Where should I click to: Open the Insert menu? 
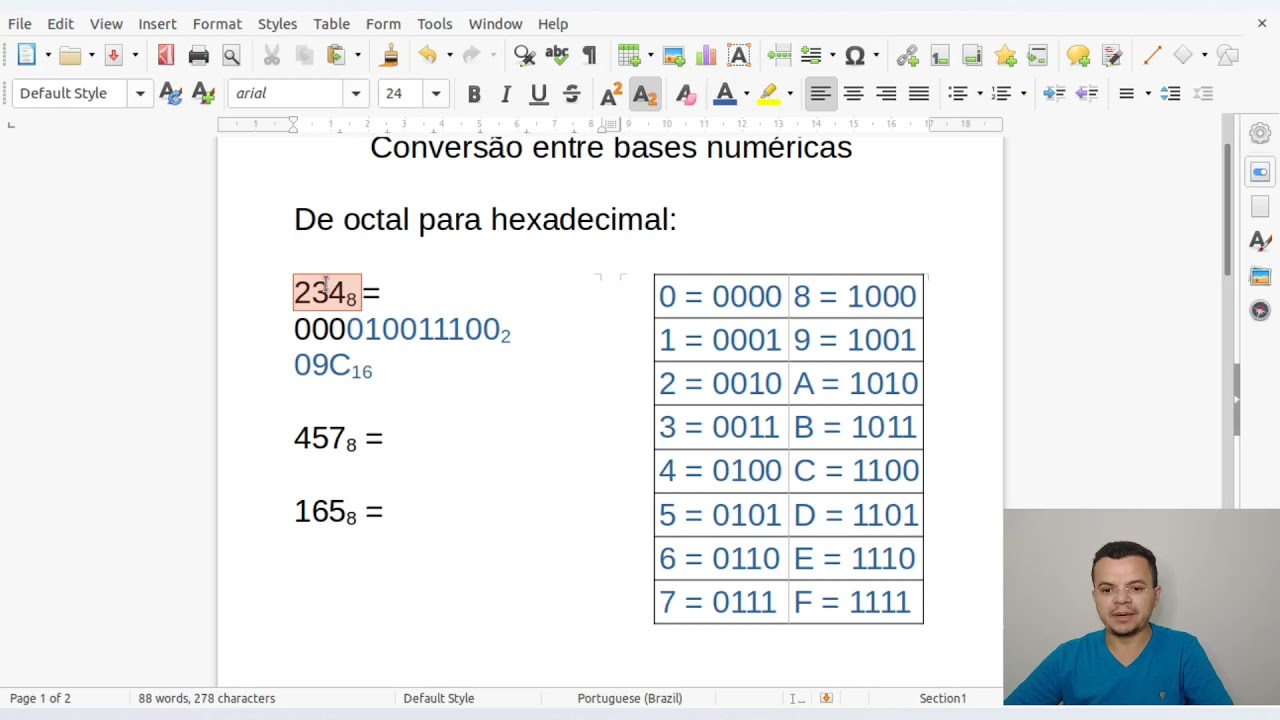click(157, 23)
